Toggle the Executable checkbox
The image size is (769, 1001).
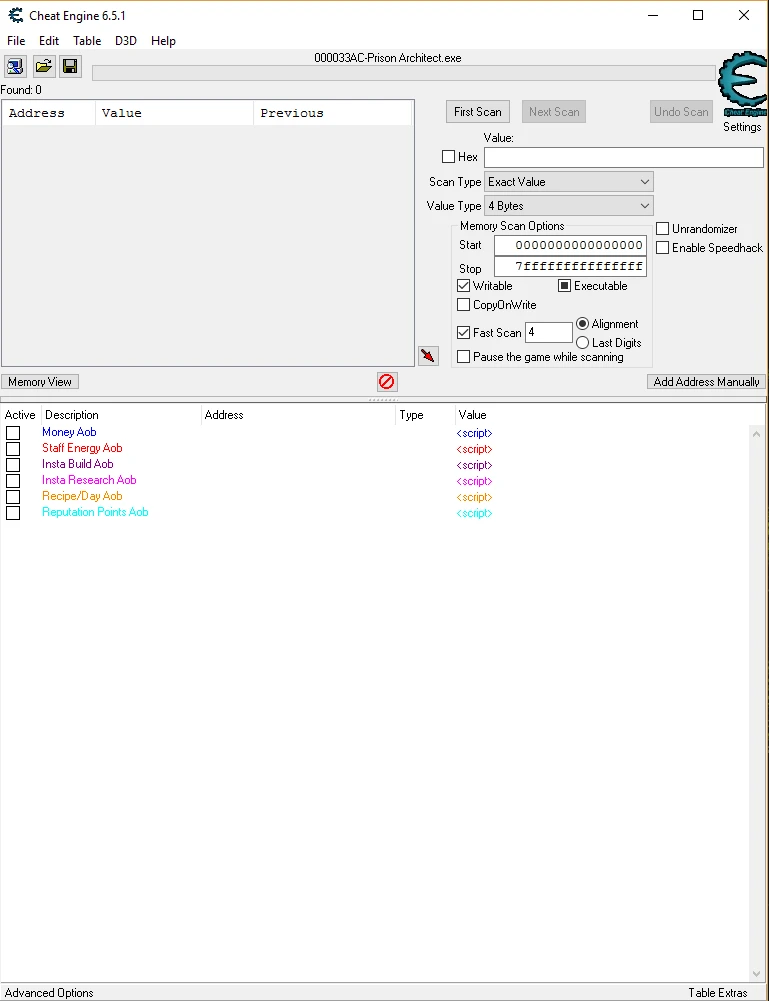pyautogui.click(x=564, y=285)
